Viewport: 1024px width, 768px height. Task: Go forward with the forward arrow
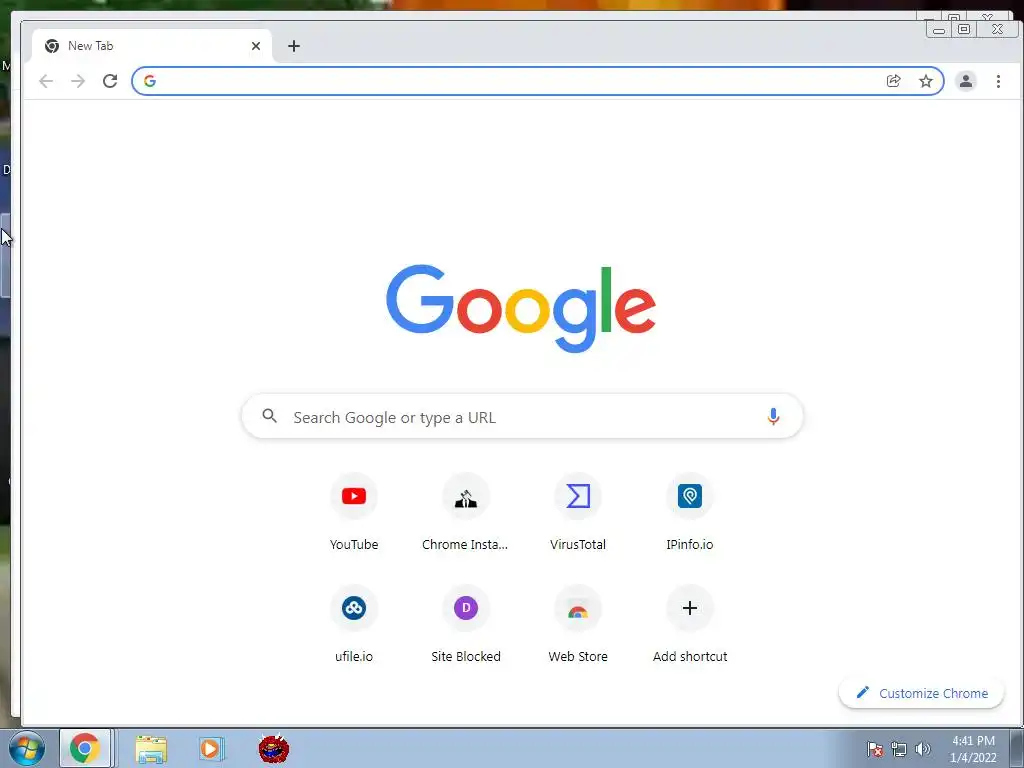[x=78, y=81]
